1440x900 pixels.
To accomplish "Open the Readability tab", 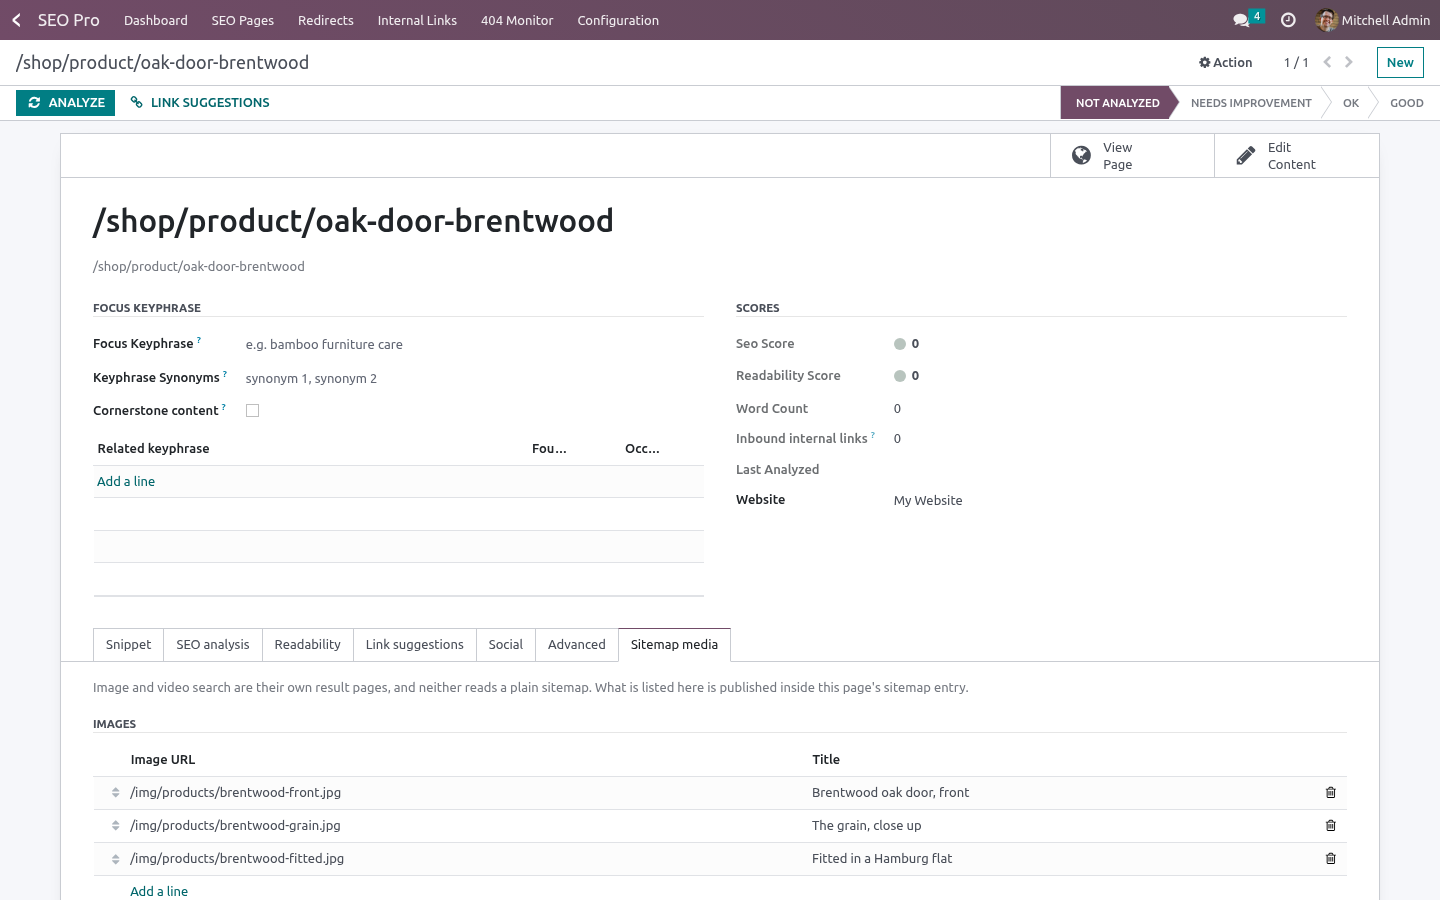I will (308, 645).
